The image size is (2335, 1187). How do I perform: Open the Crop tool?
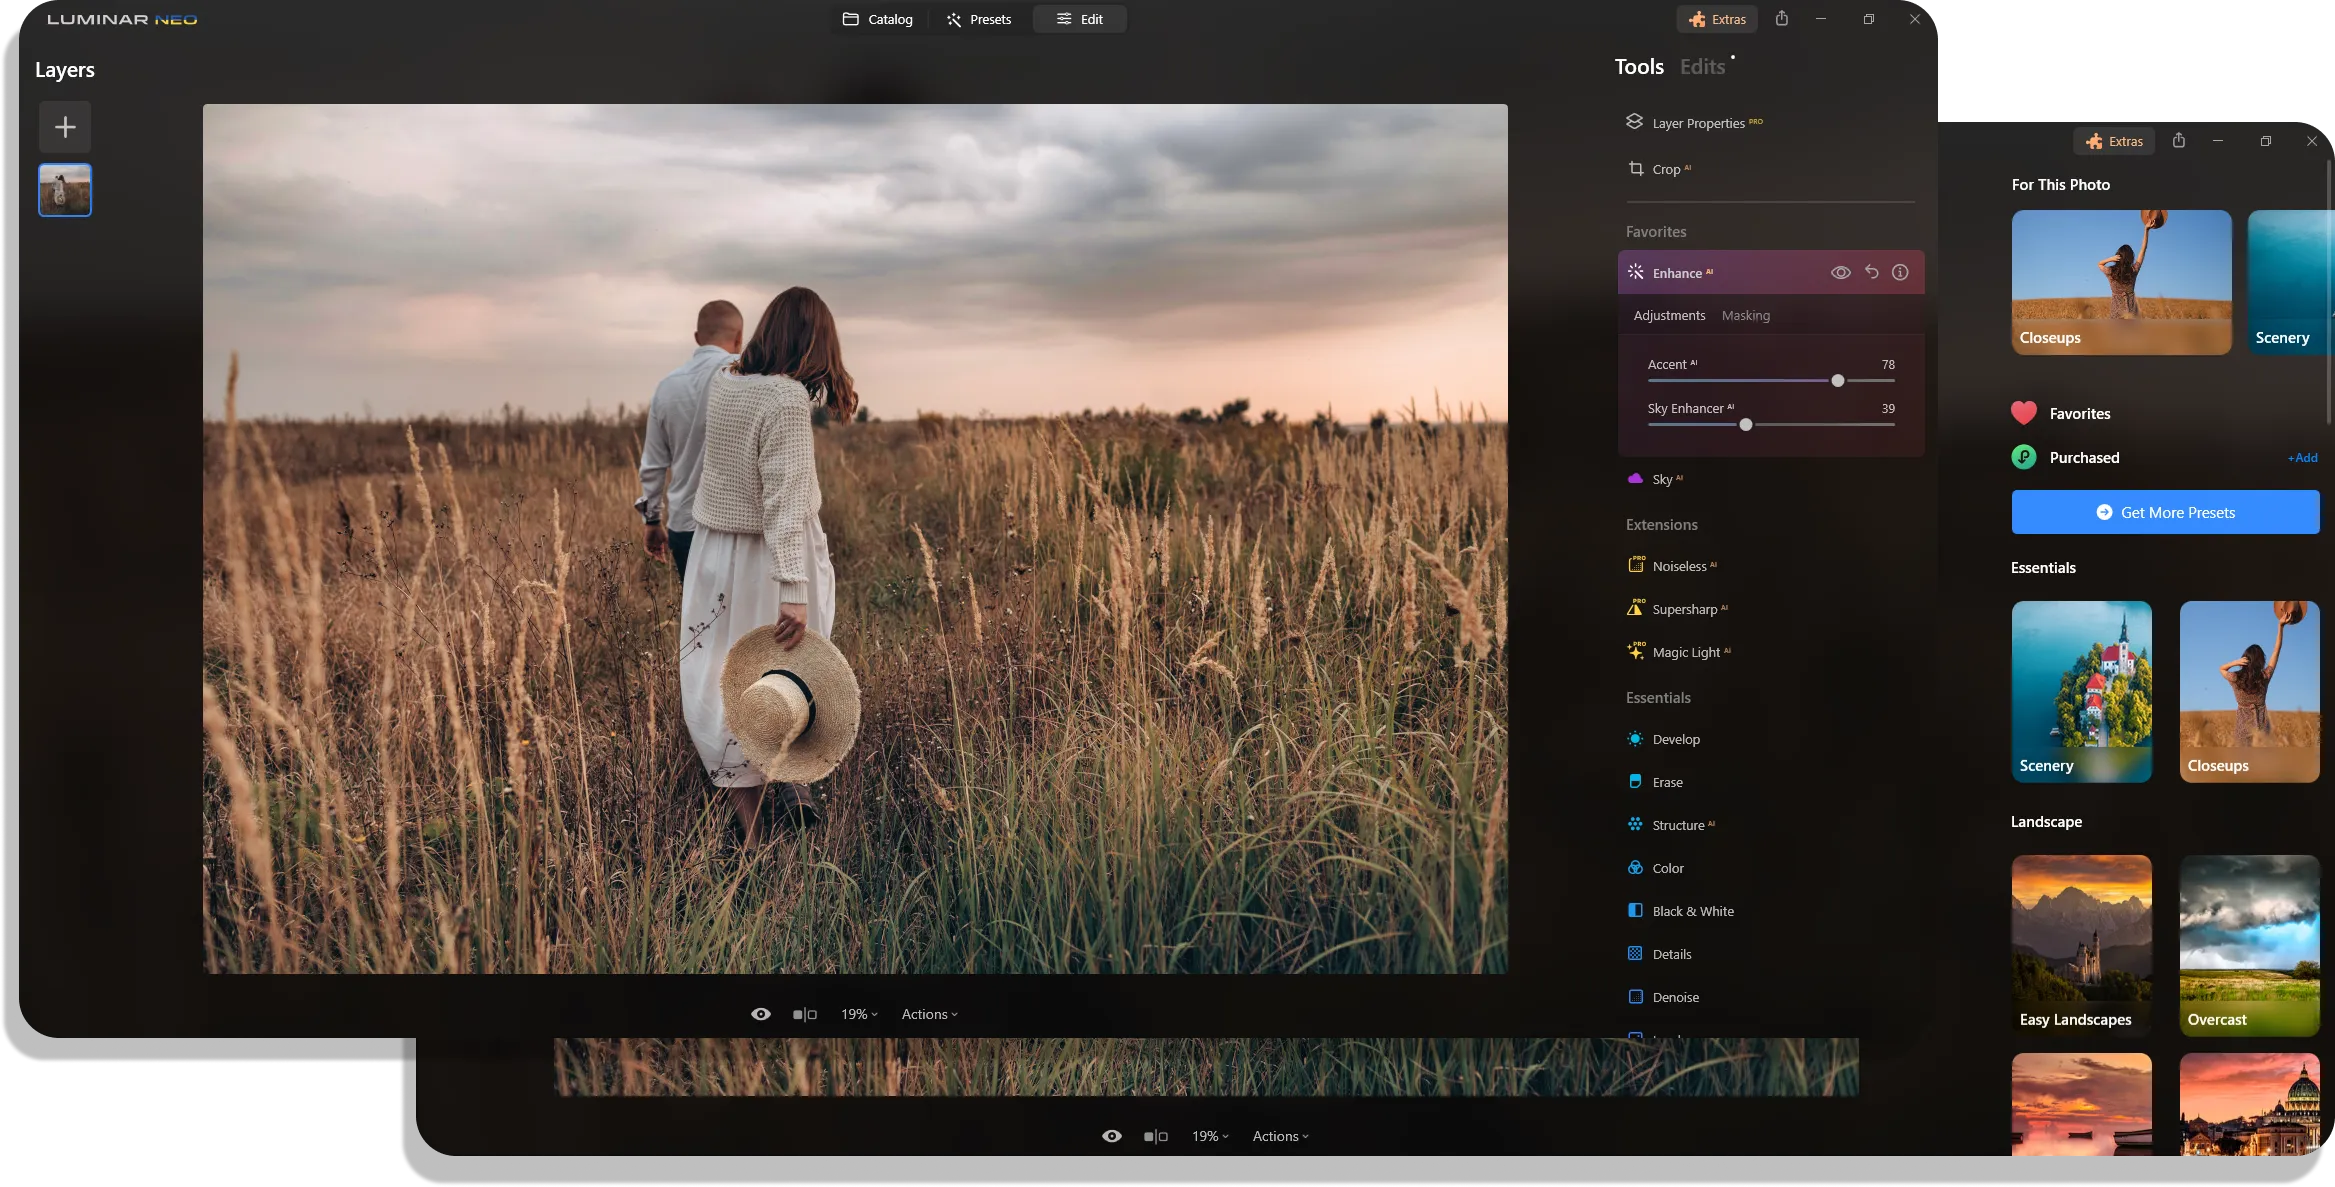[x=1665, y=169]
